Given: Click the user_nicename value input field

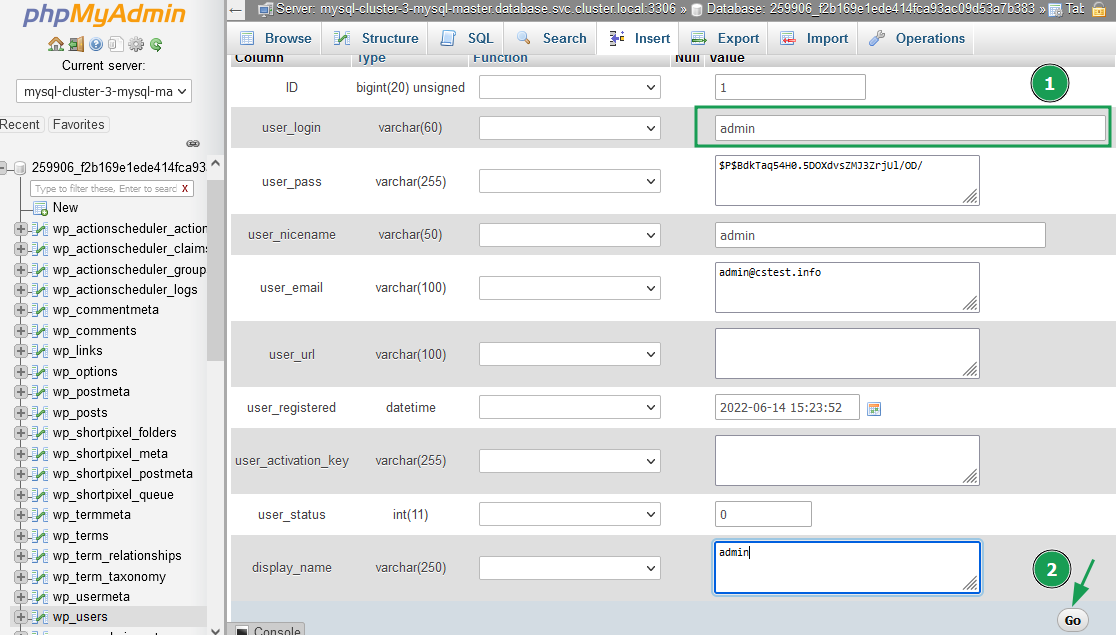Looking at the screenshot, I should (880, 235).
